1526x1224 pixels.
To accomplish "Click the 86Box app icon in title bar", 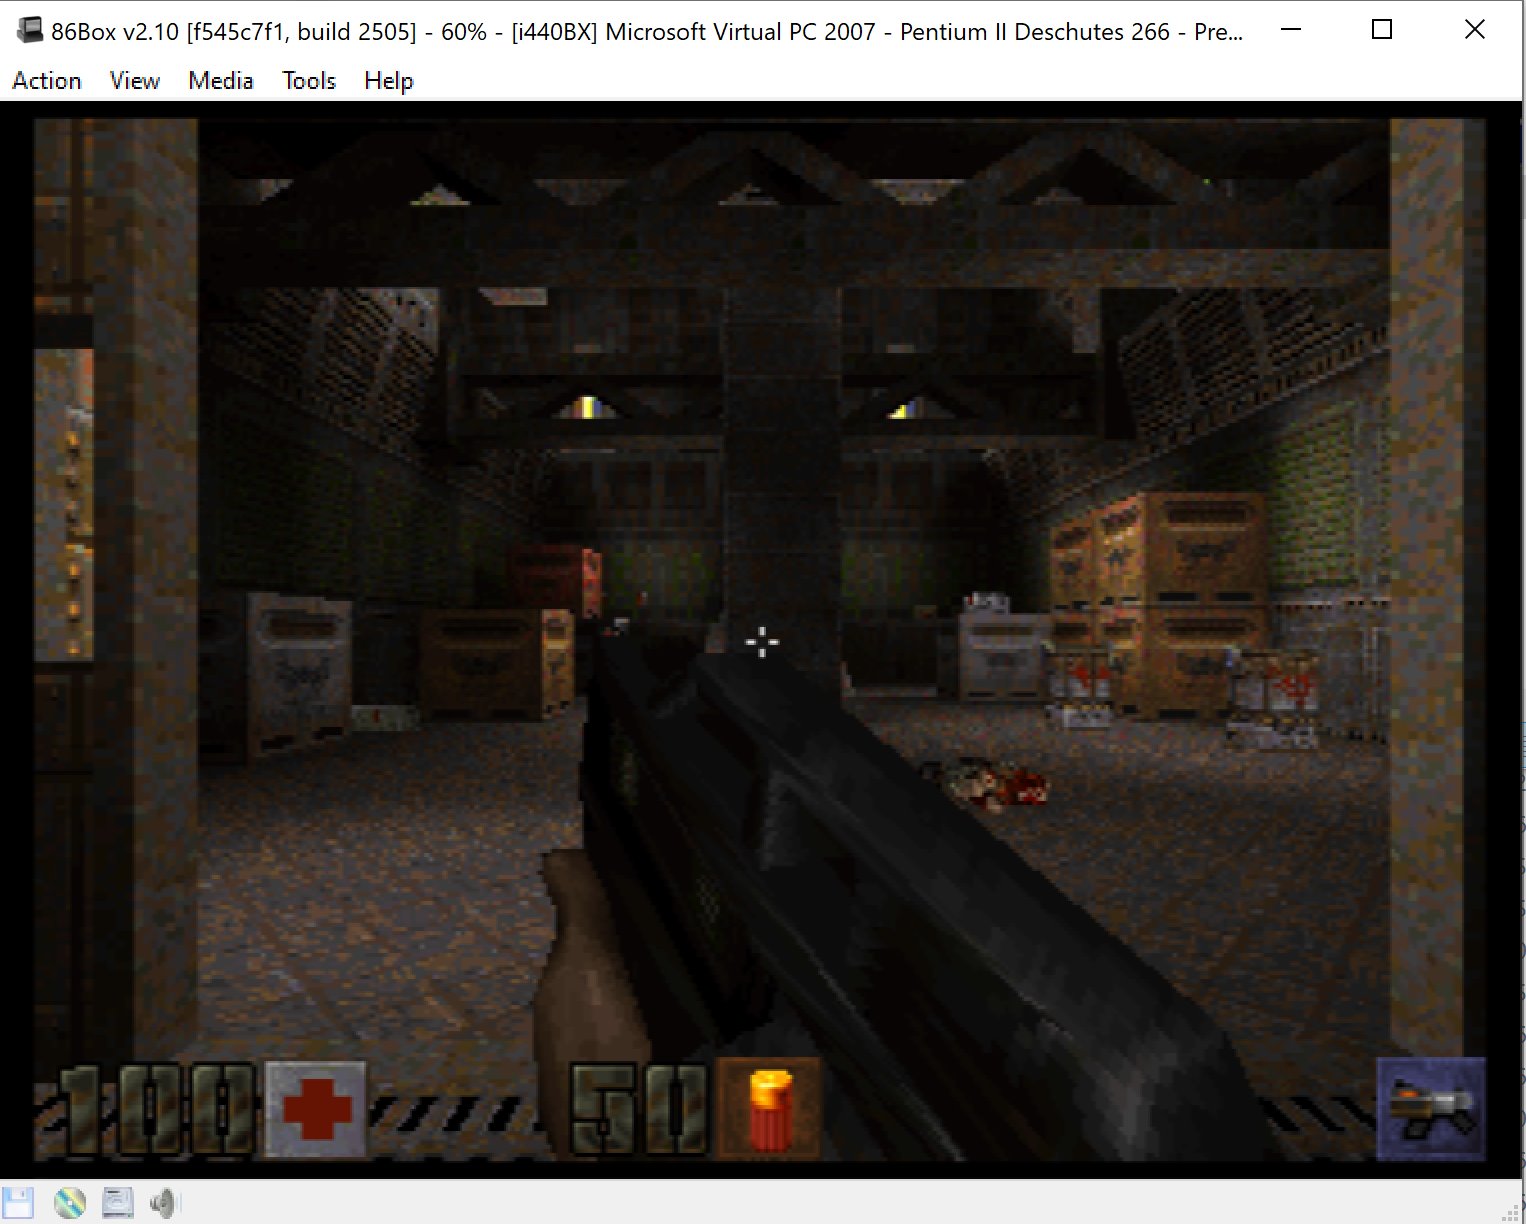I will point(30,30).
